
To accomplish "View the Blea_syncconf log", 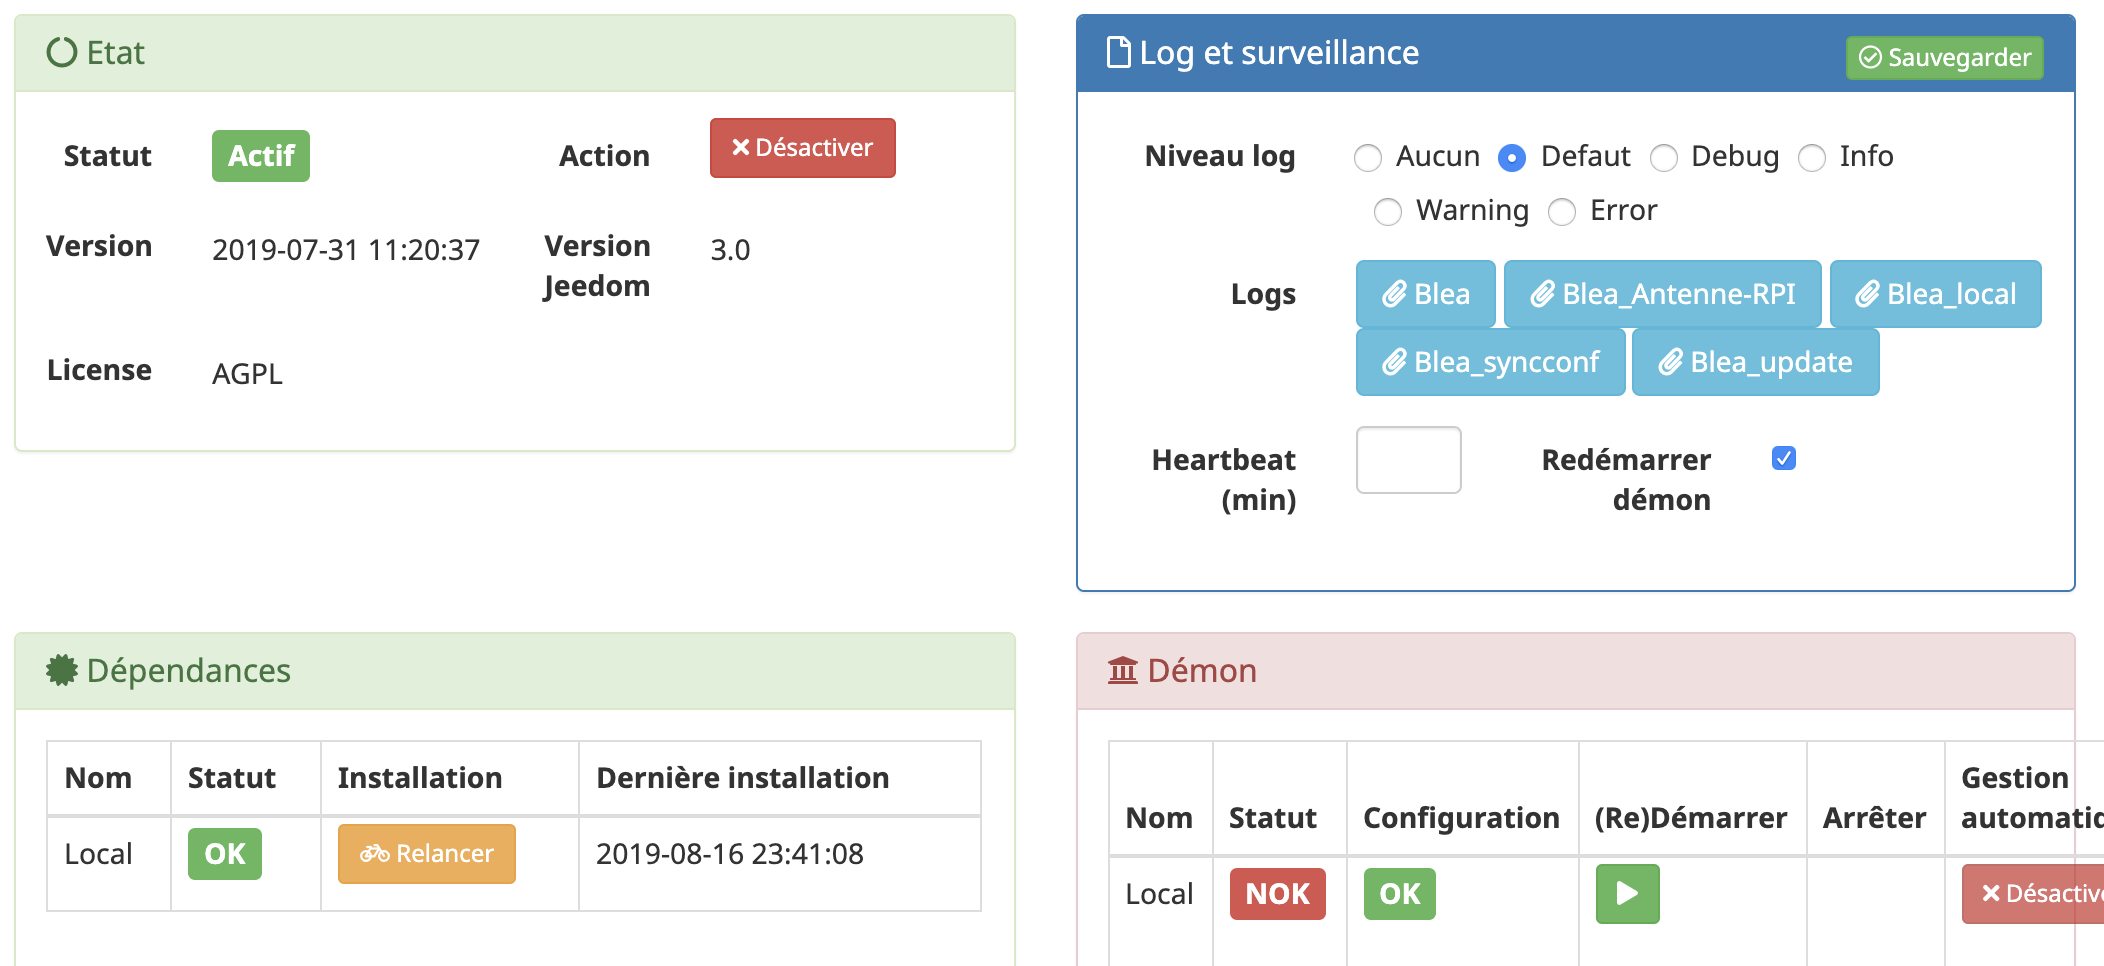I will [1490, 362].
